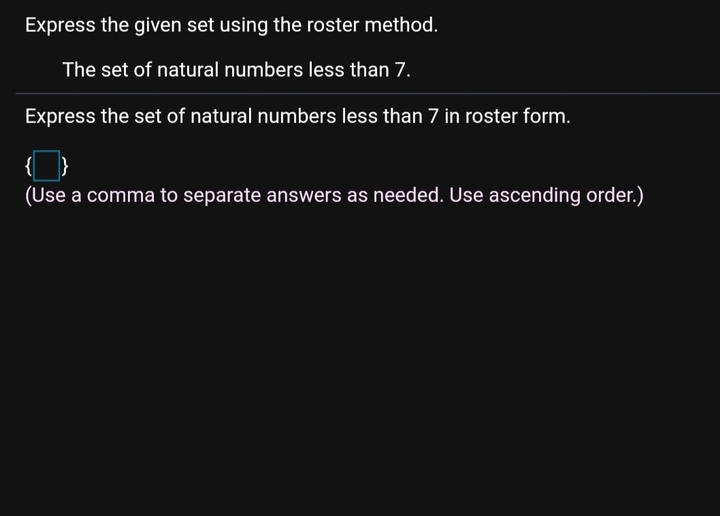Click the closing curly brace

point(65,165)
